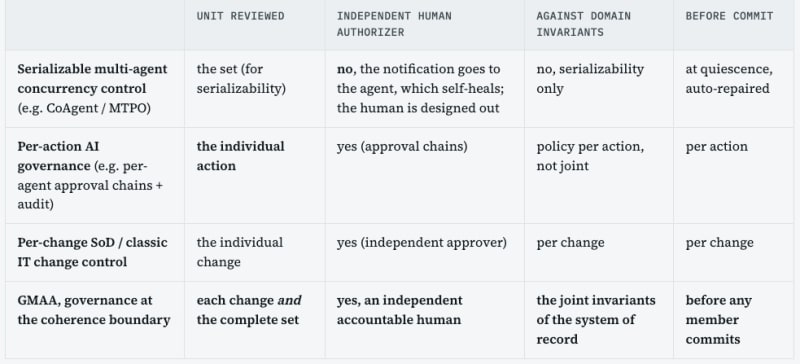This screenshot has height=364, width=800.
Task: Click the bold 'the individual action' cell
Action: [240, 156]
